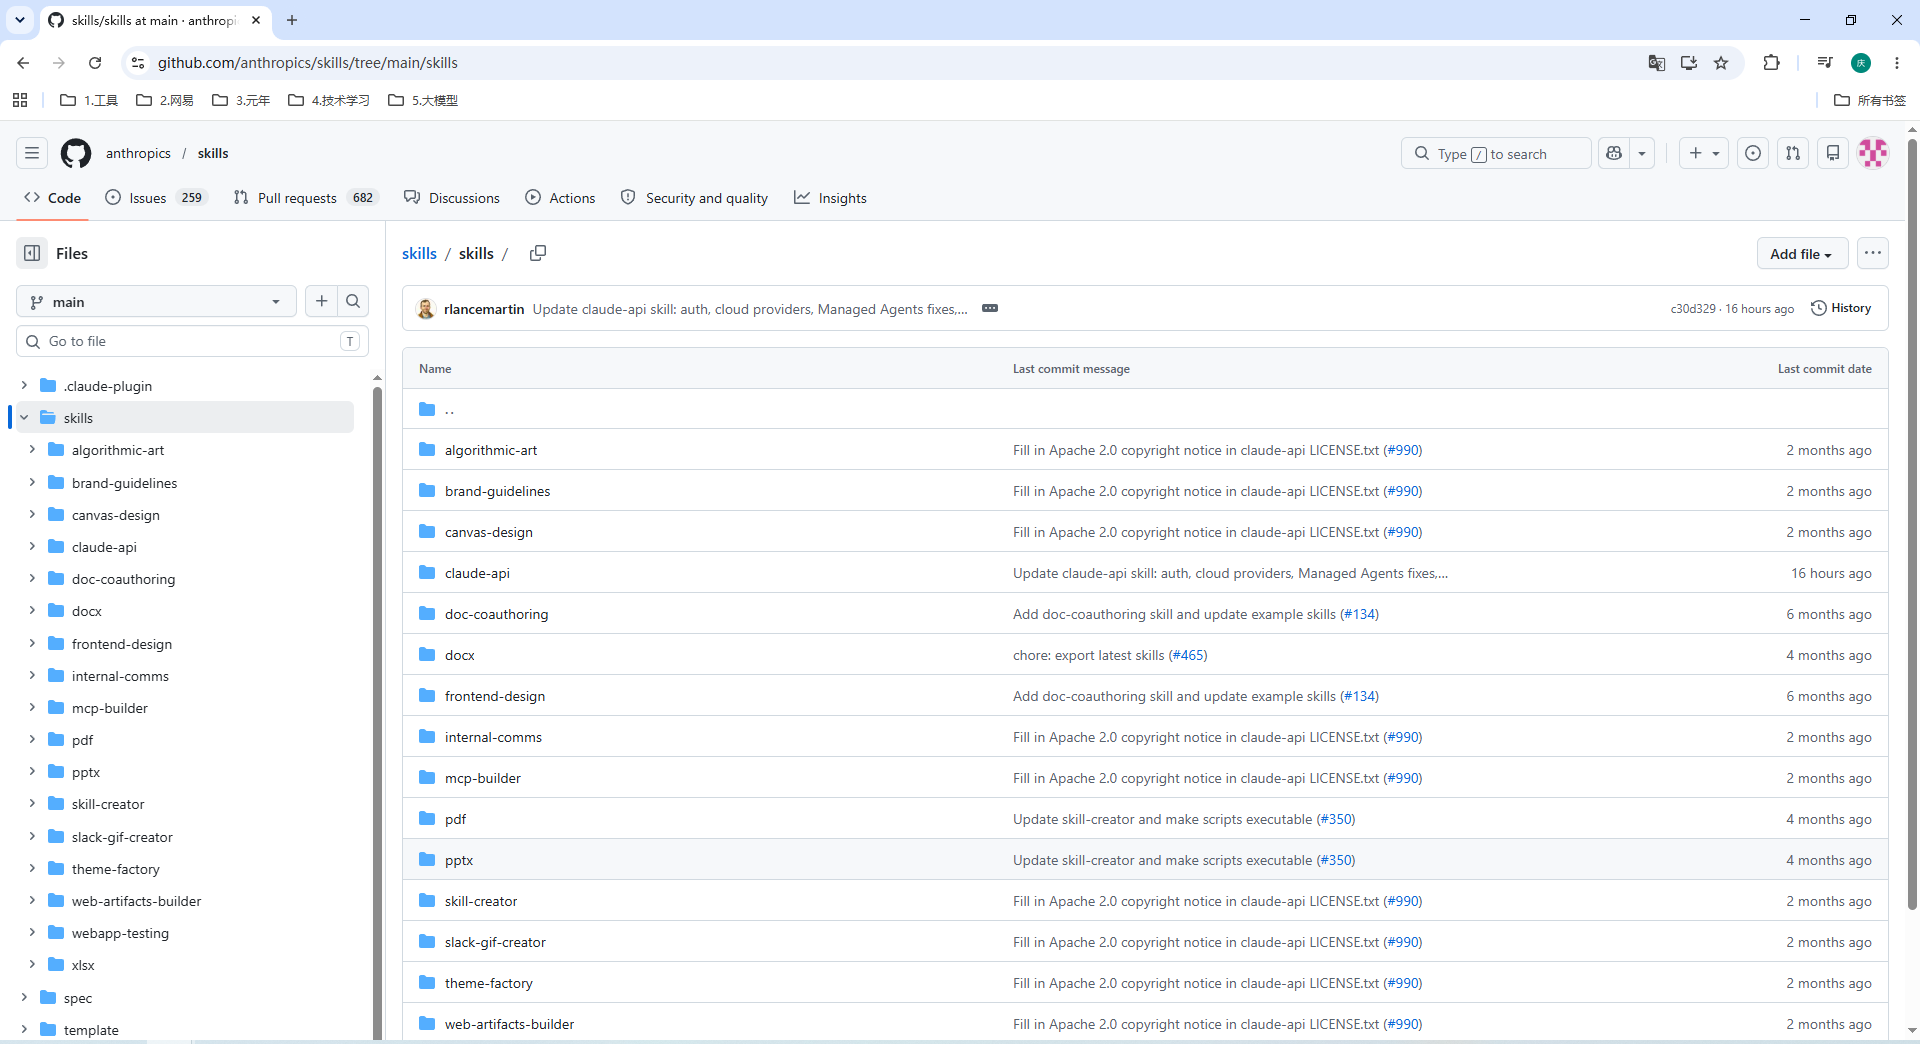This screenshot has height=1044, width=1920.
Task: Expand commit message ellipsis
Action: 990,308
